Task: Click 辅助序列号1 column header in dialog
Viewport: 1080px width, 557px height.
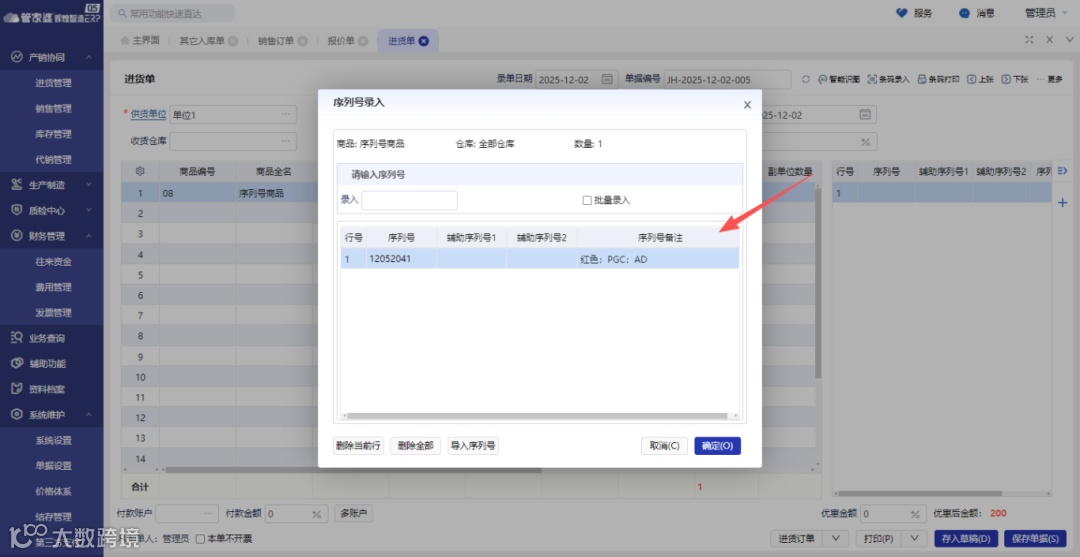Action: point(471,238)
